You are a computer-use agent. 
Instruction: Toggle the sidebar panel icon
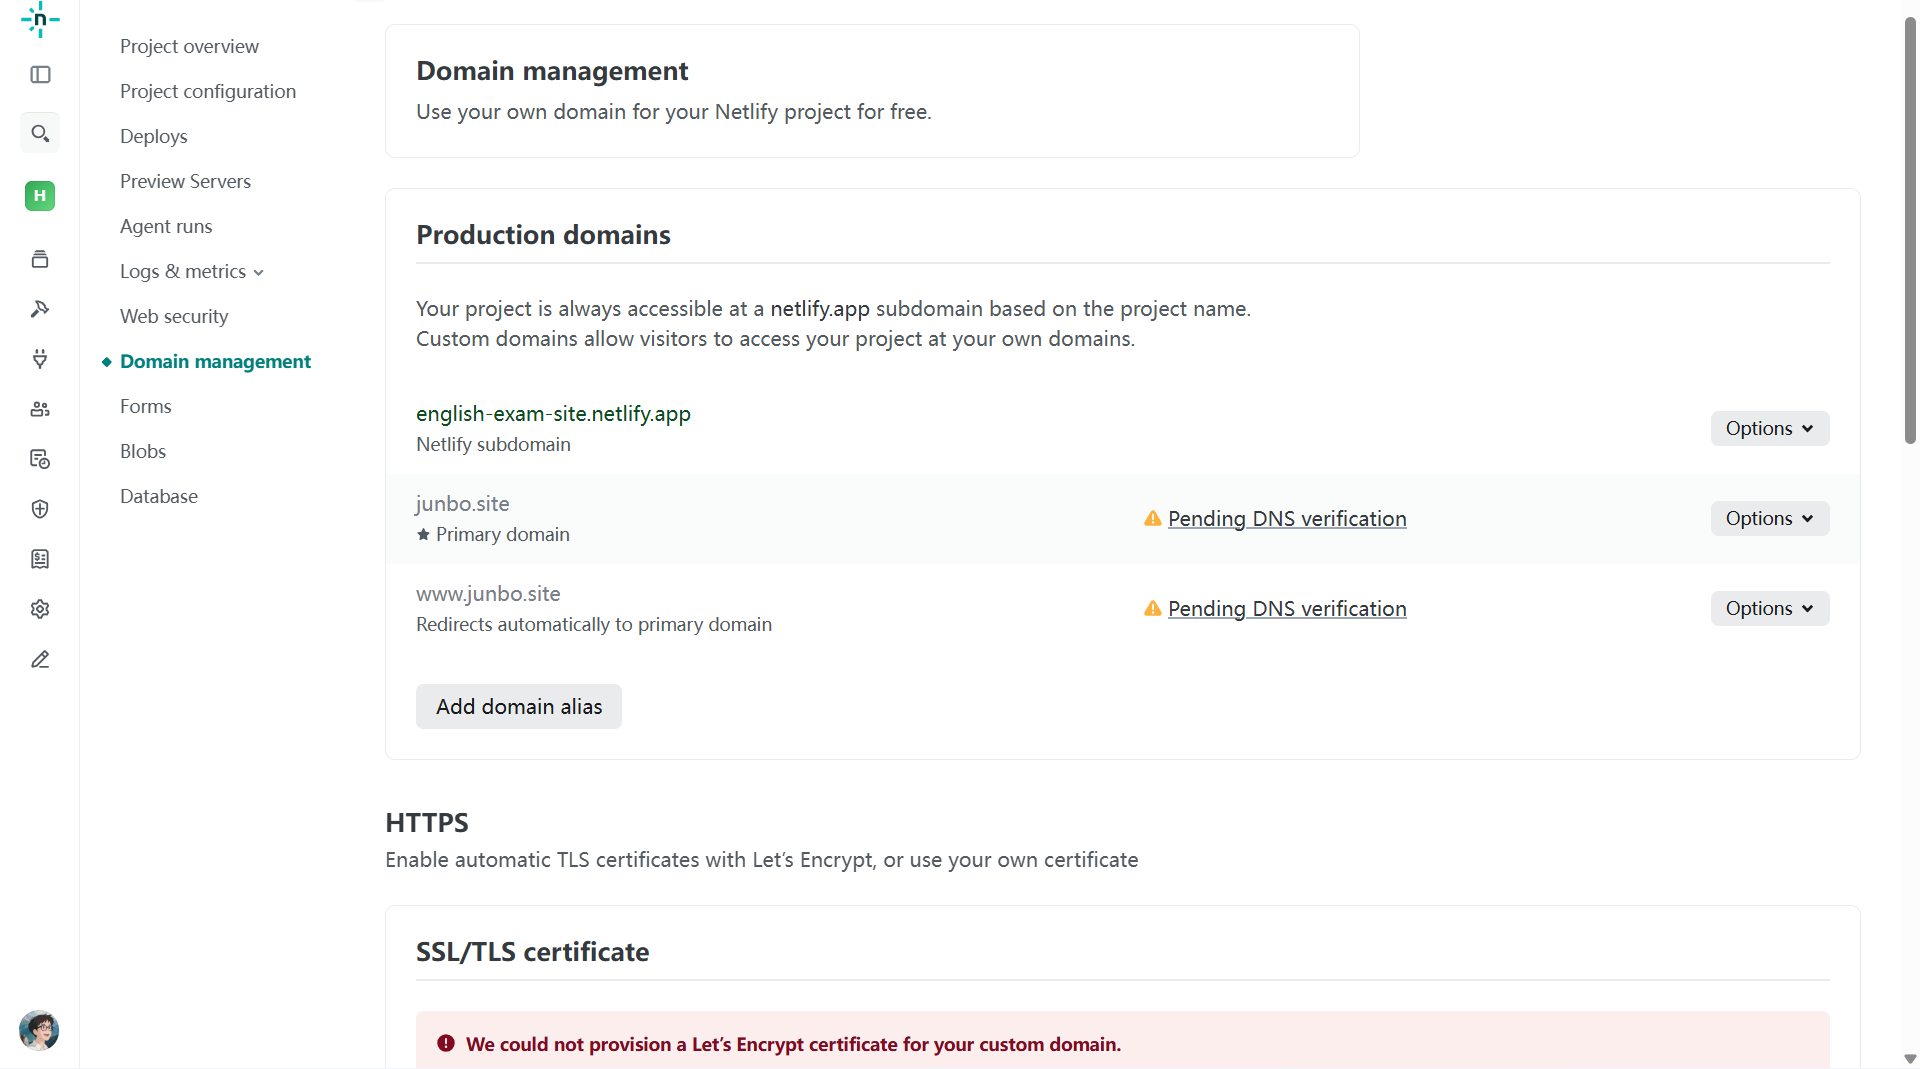[x=40, y=75]
